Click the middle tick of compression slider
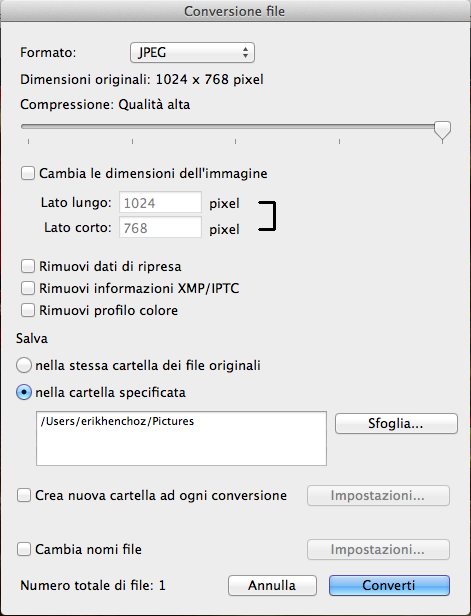This screenshot has width=471, height=616. point(236,141)
